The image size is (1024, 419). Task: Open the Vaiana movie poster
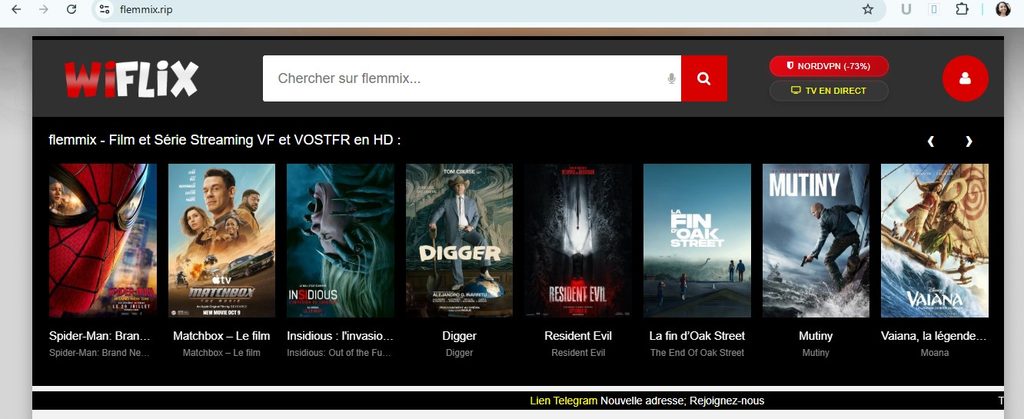[935, 240]
